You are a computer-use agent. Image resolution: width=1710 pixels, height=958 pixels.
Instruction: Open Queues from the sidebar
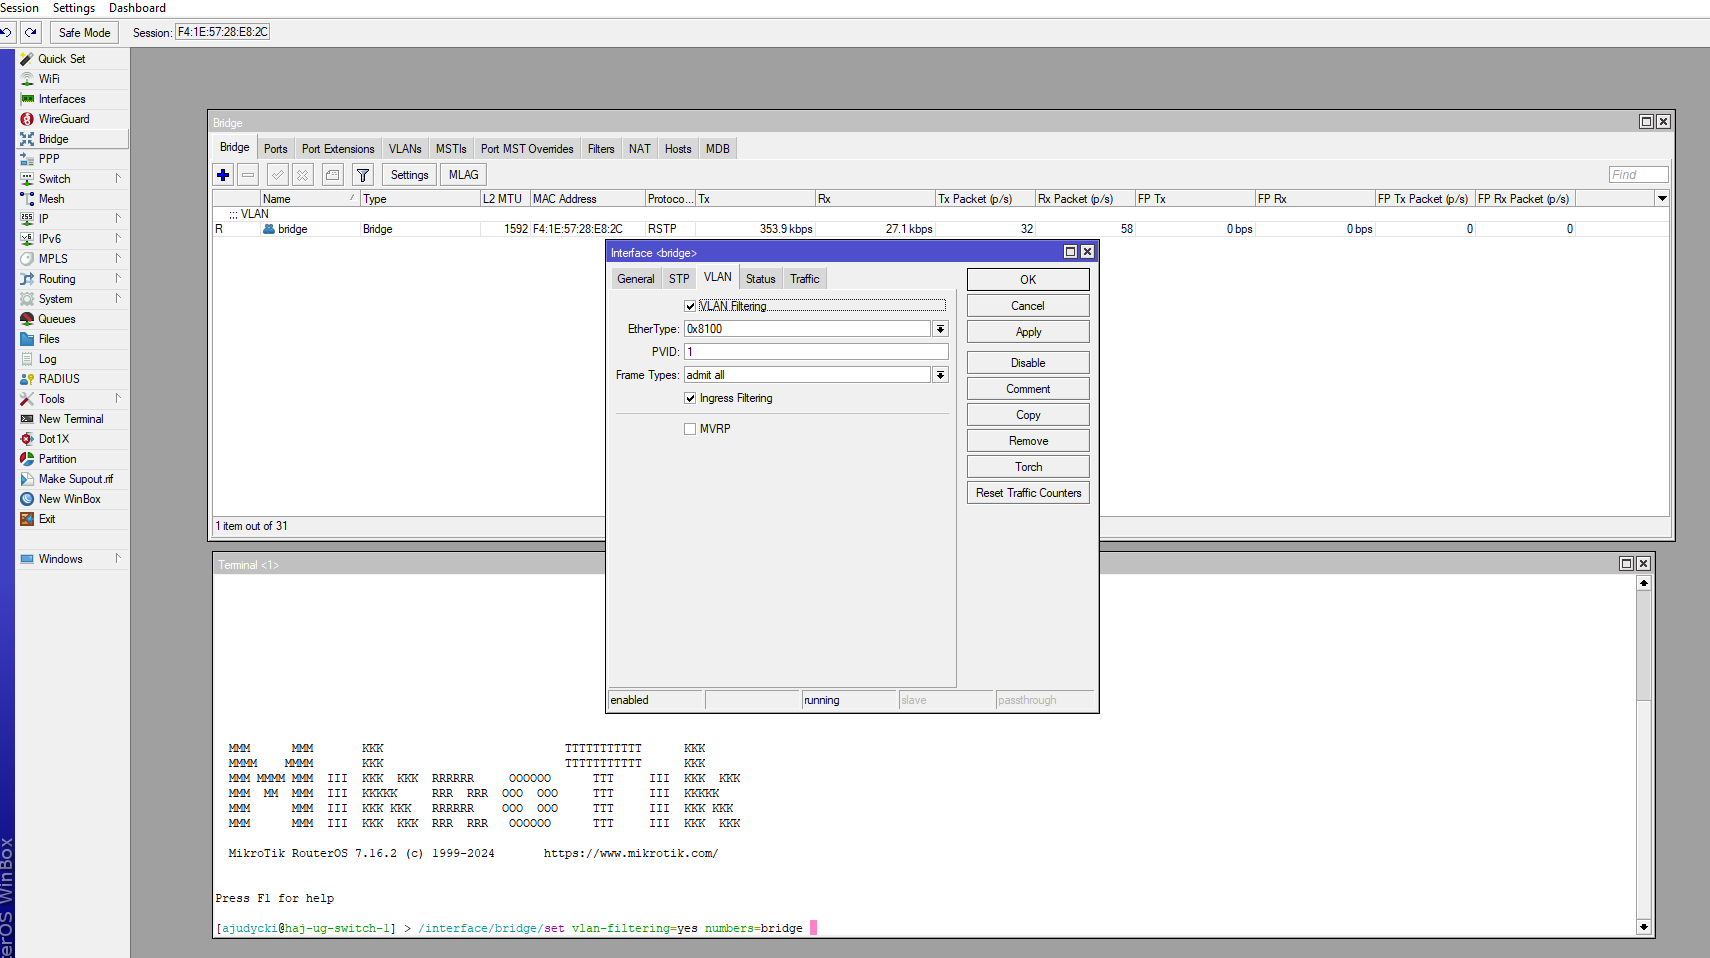pyautogui.click(x=57, y=319)
